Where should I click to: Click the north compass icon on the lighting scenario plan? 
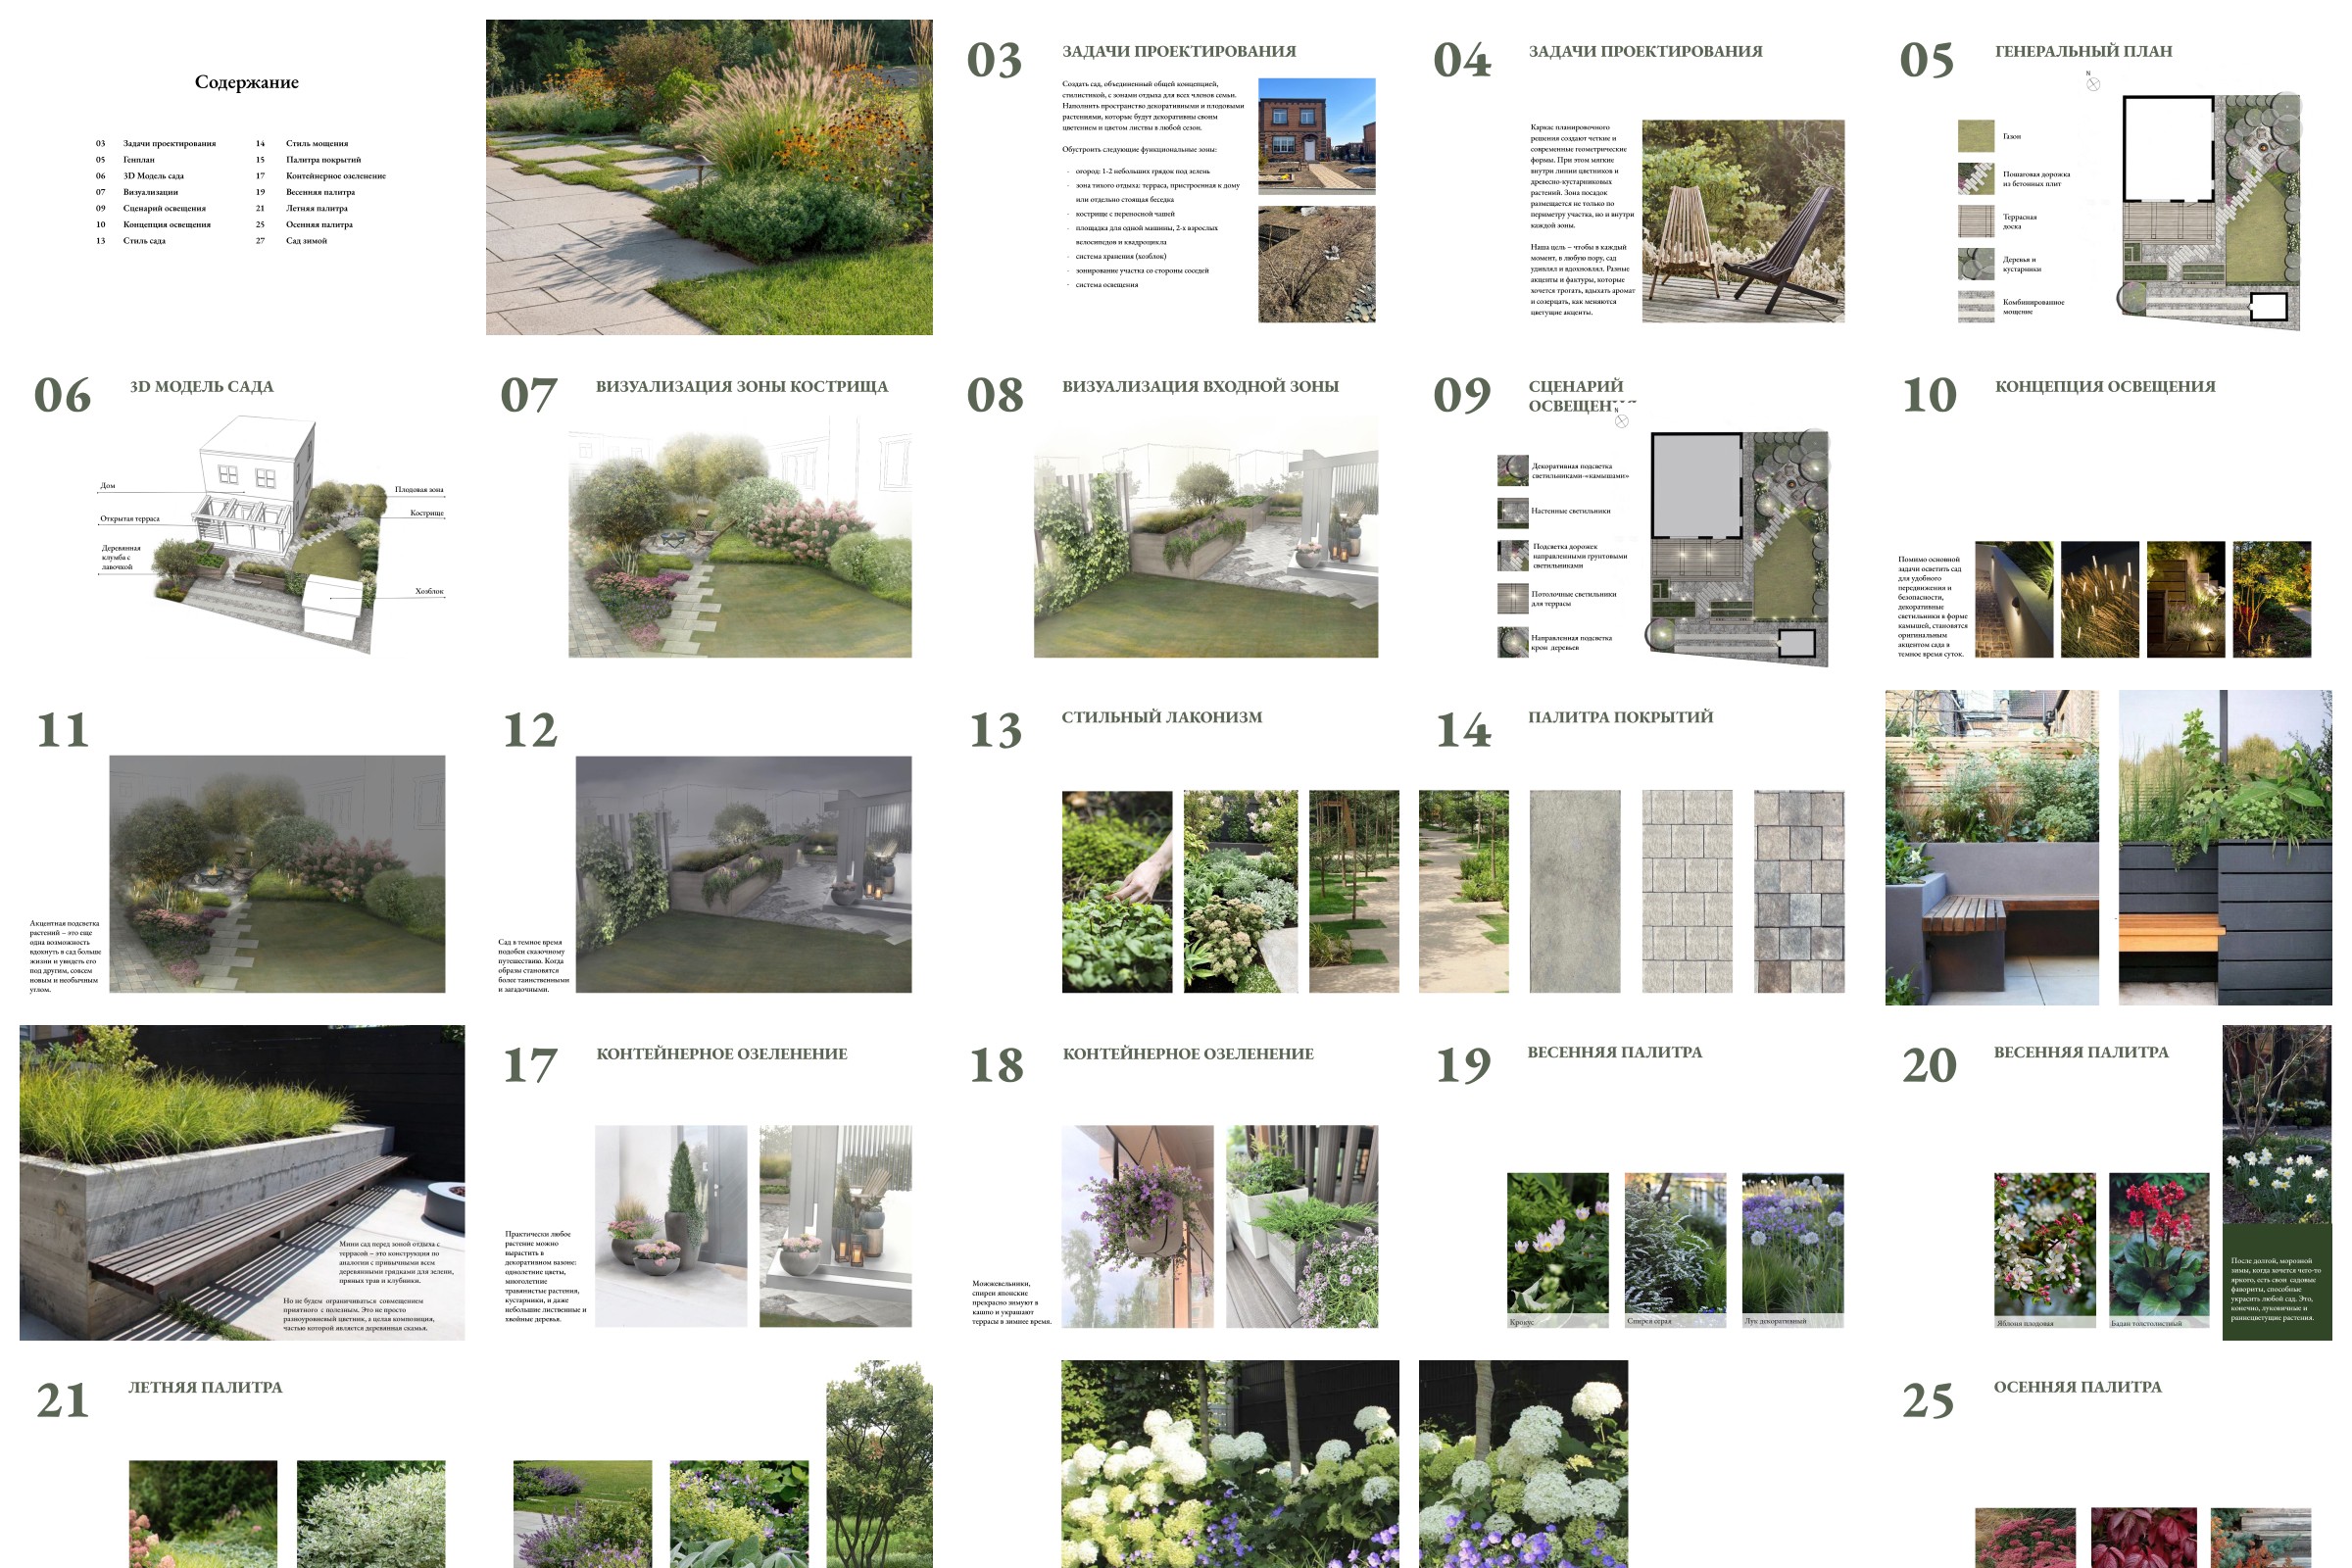click(1621, 420)
